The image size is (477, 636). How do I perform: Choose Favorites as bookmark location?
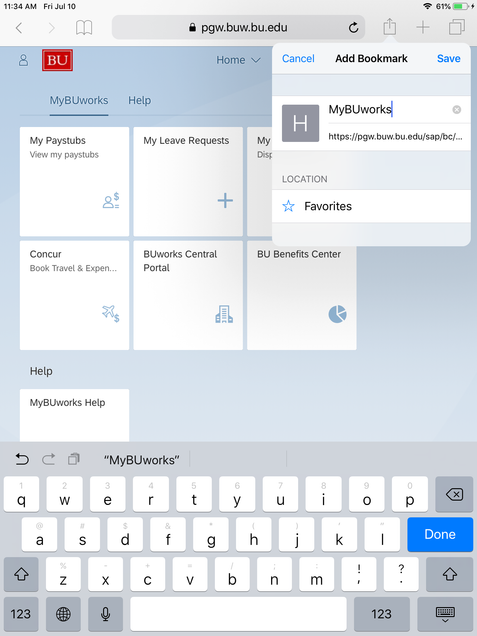coord(371,206)
